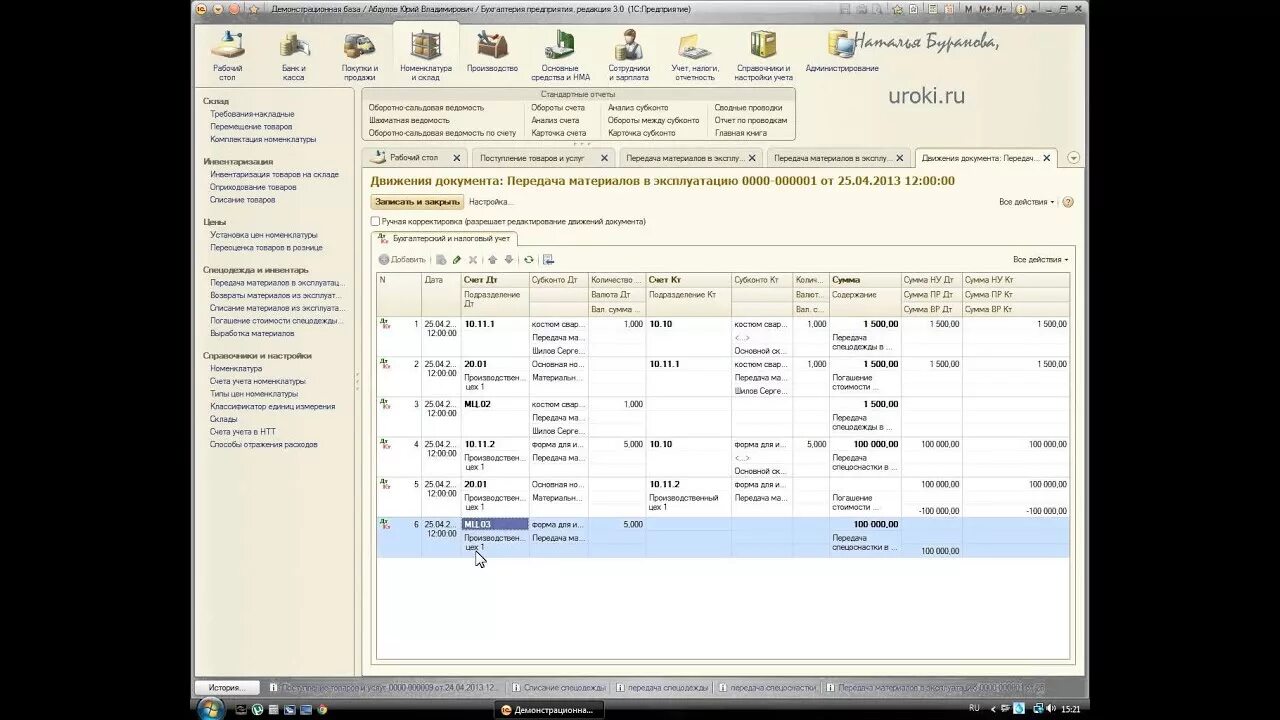Click the 1C main menu icon
Image resolution: width=1280 pixels, height=720 pixels.
point(201,9)
